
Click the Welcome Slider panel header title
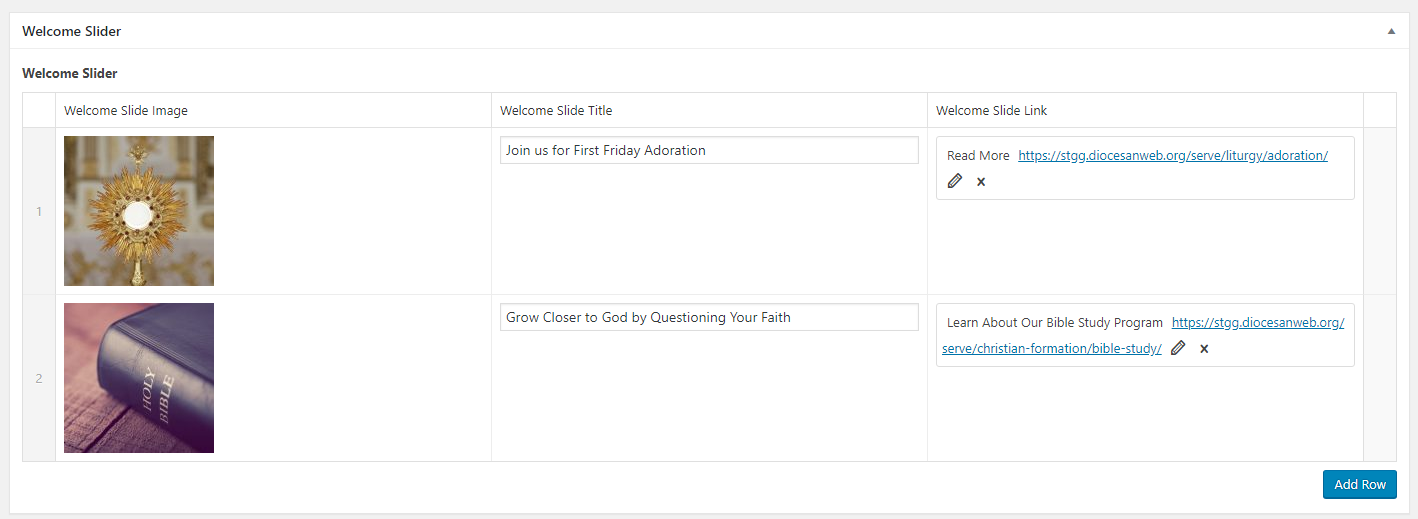(71, 31)
